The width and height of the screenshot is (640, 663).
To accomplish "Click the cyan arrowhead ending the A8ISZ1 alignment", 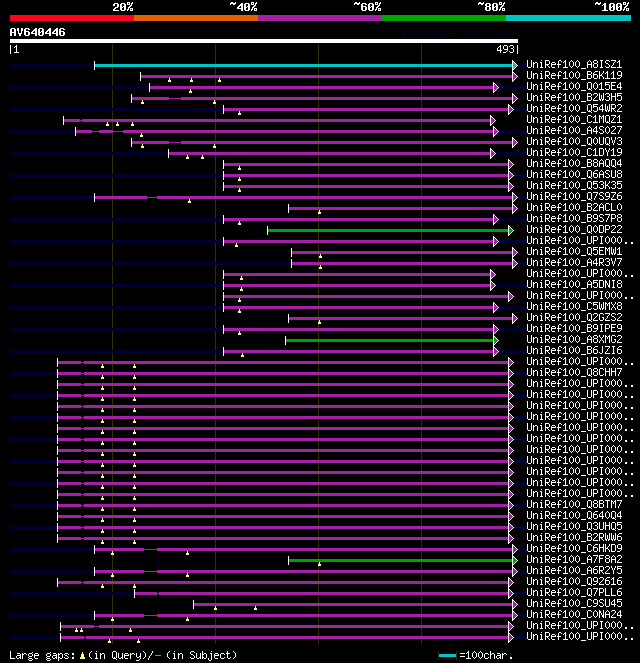I will 515,65.
